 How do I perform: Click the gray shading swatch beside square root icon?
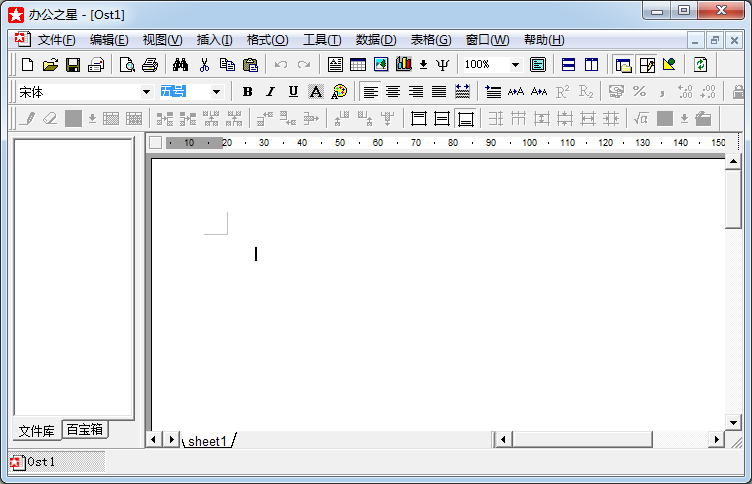(x=665, y=118)
